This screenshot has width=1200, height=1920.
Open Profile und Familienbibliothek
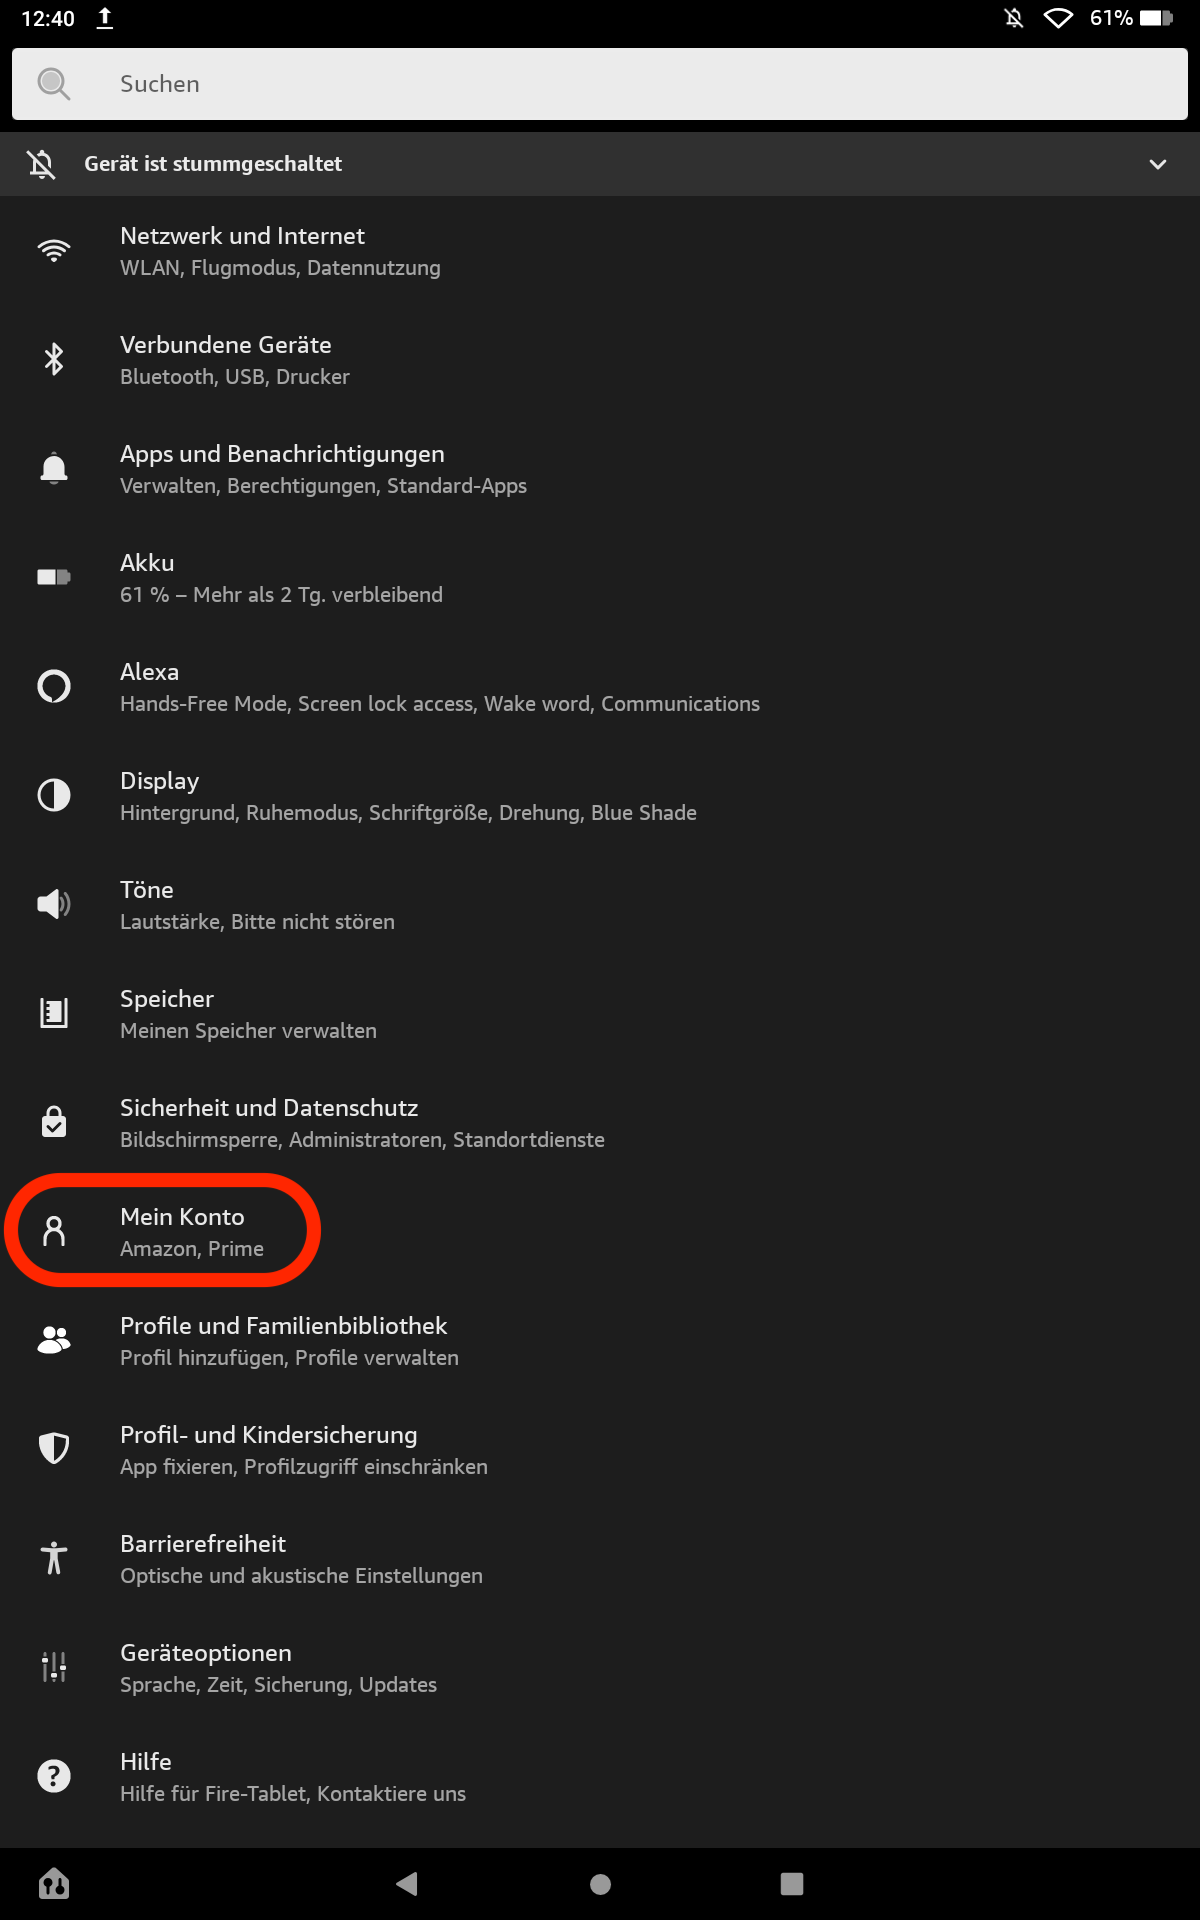pyautogui.click(x=288, y=1340)
